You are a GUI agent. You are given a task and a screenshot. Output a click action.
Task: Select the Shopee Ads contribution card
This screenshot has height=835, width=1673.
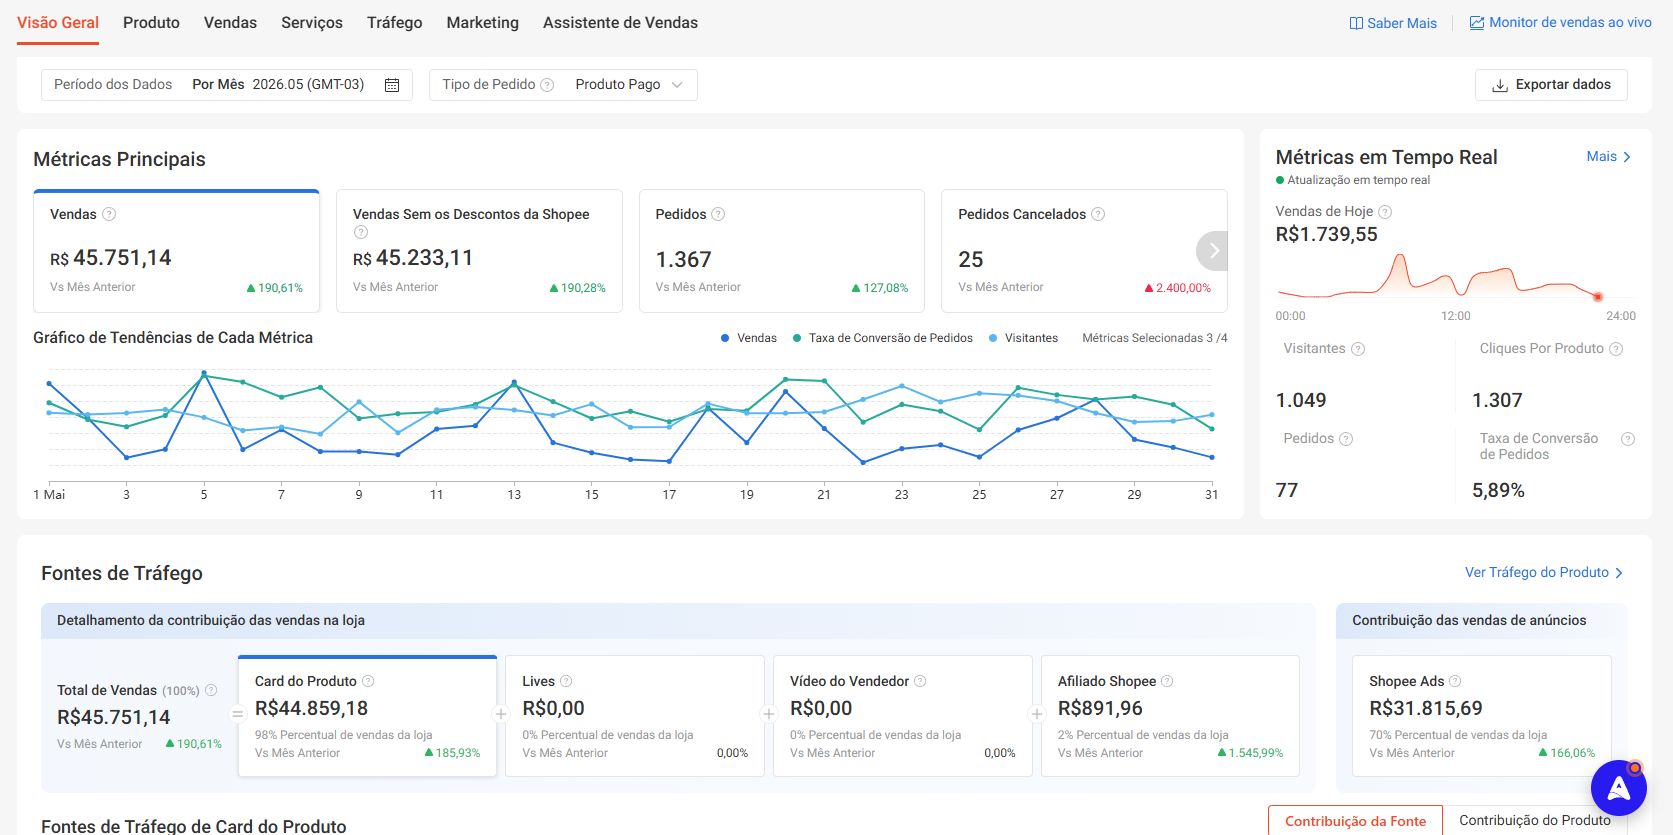click(1482, 716)
